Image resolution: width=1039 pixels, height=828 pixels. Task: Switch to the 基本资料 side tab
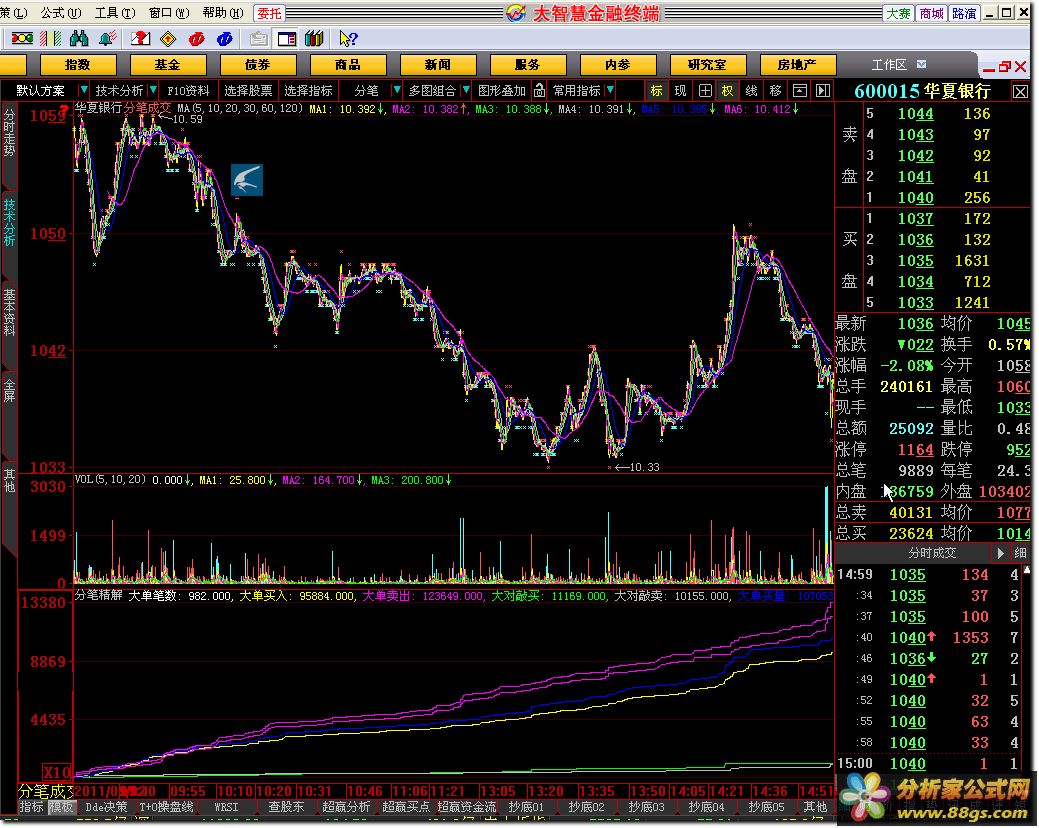click(9, 311)
